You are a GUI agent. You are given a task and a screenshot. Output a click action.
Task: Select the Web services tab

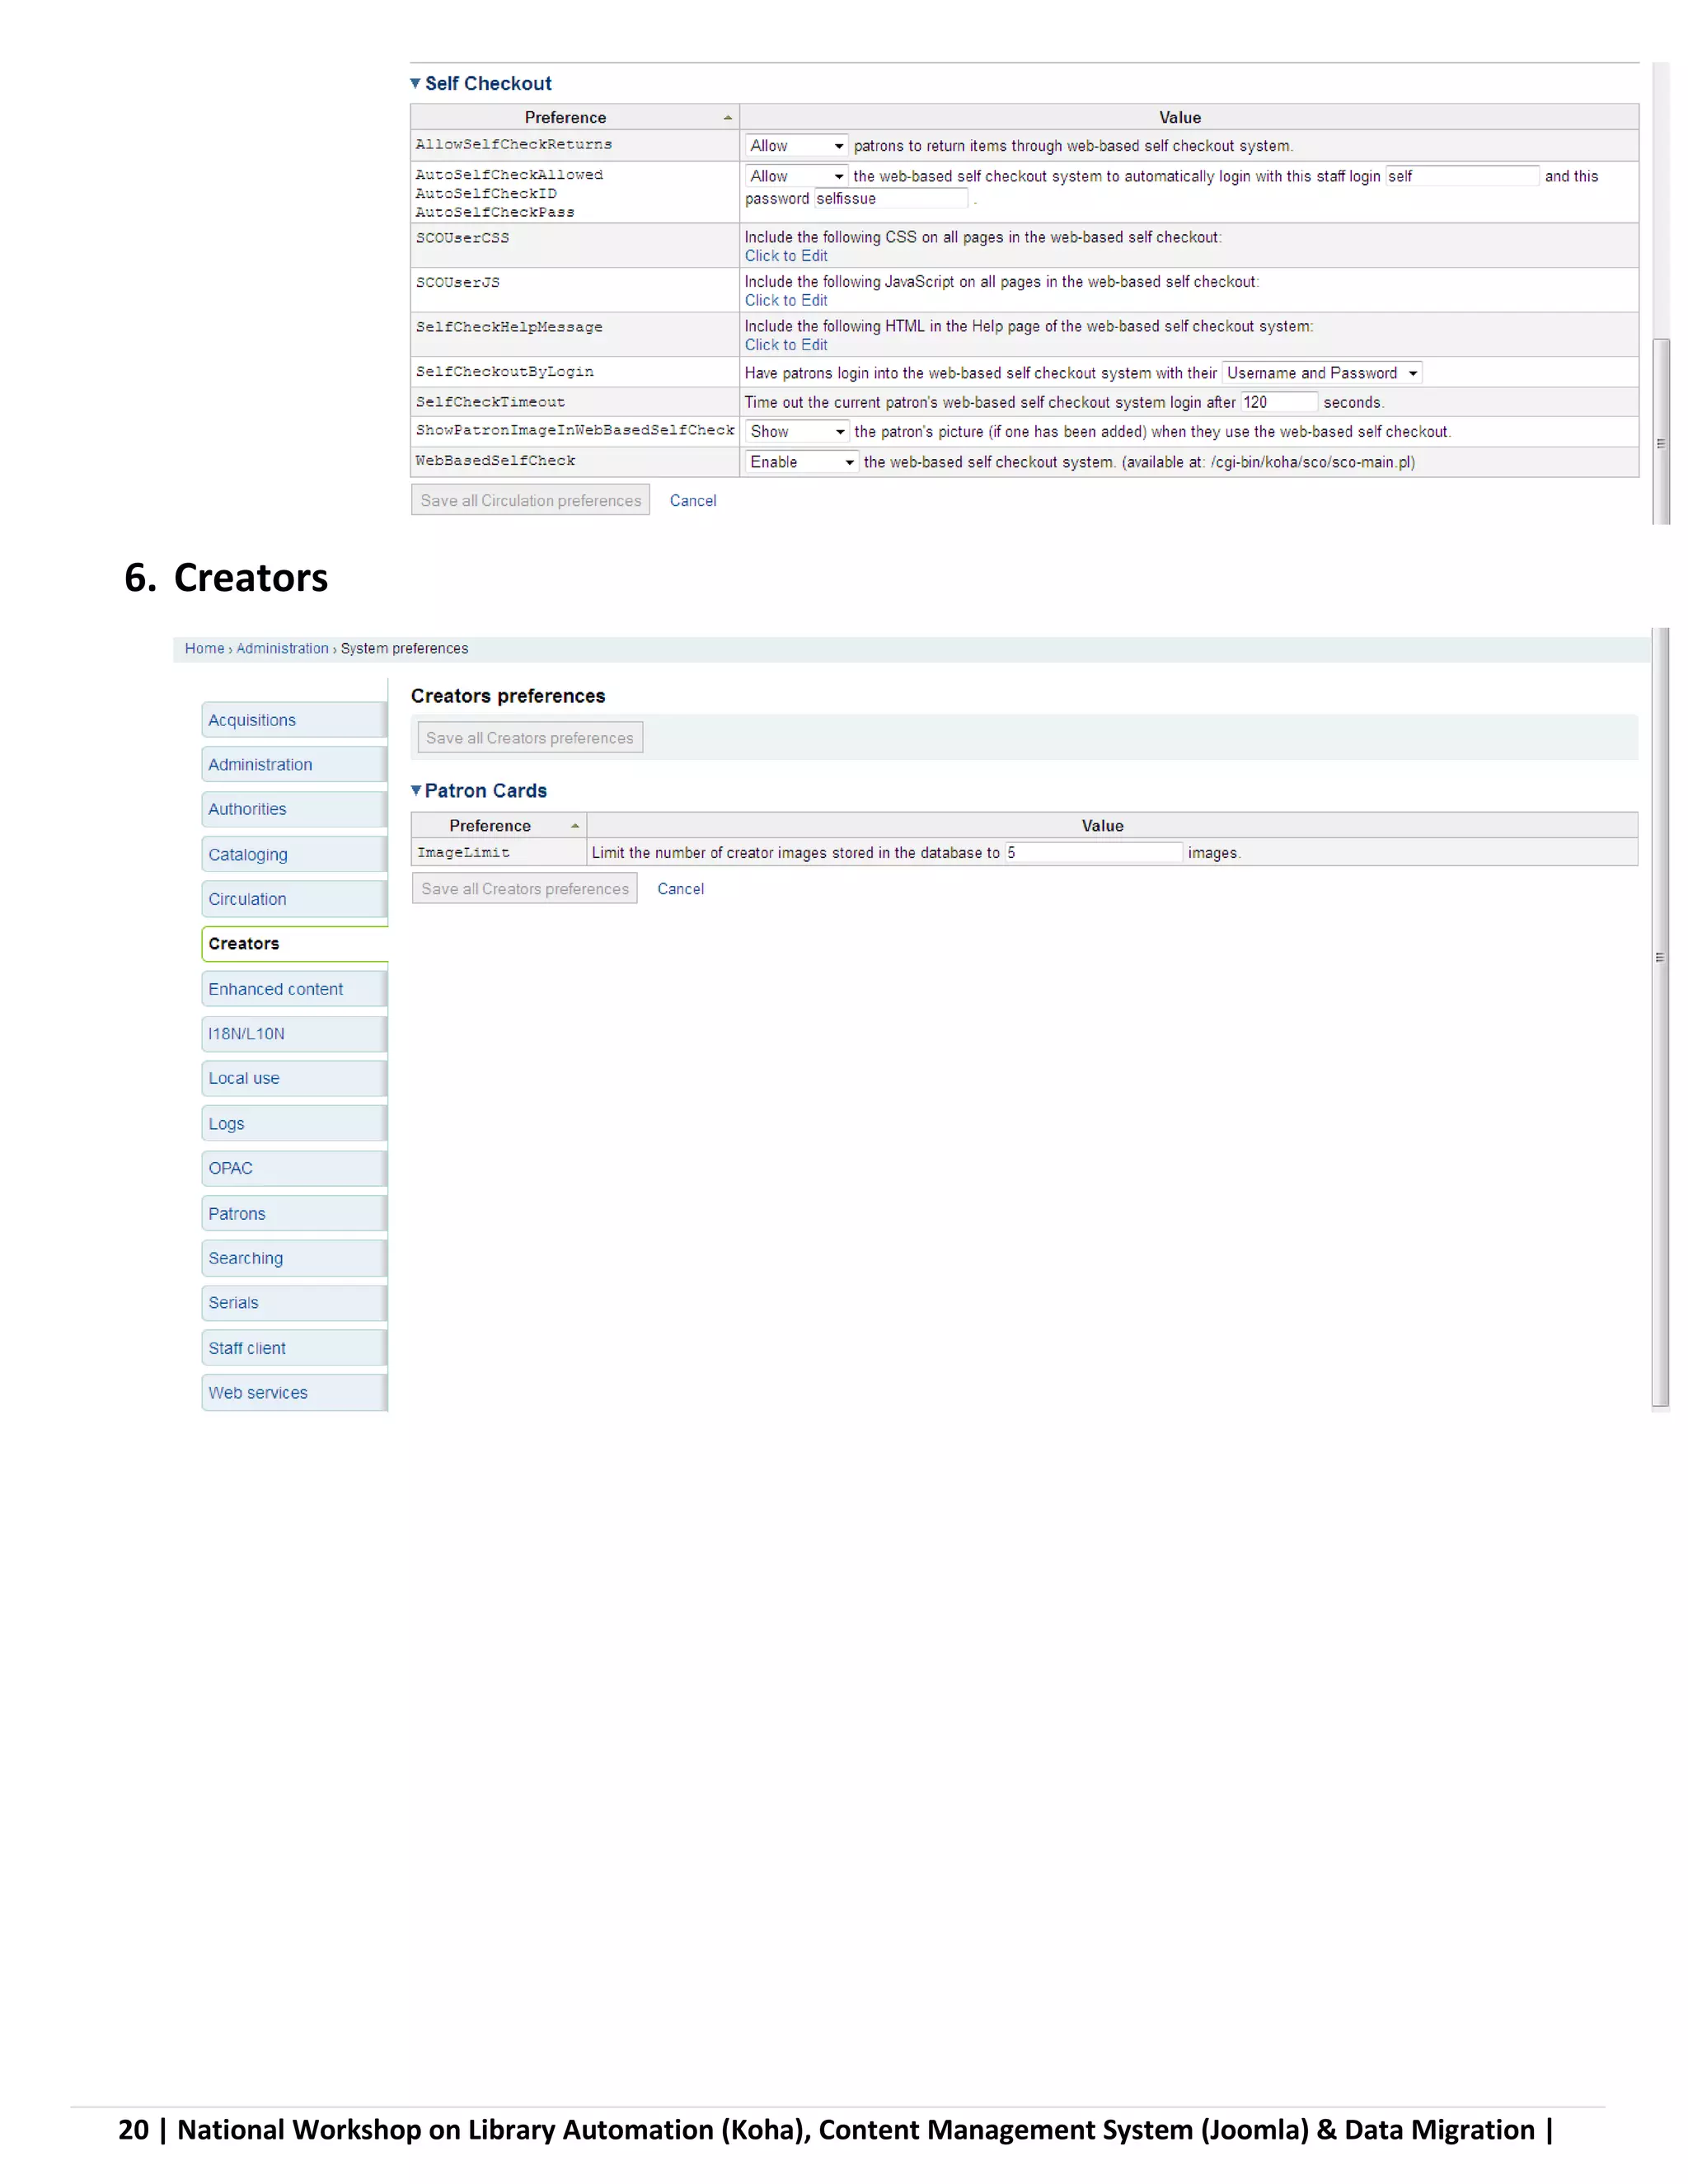tap(258, 1392)
